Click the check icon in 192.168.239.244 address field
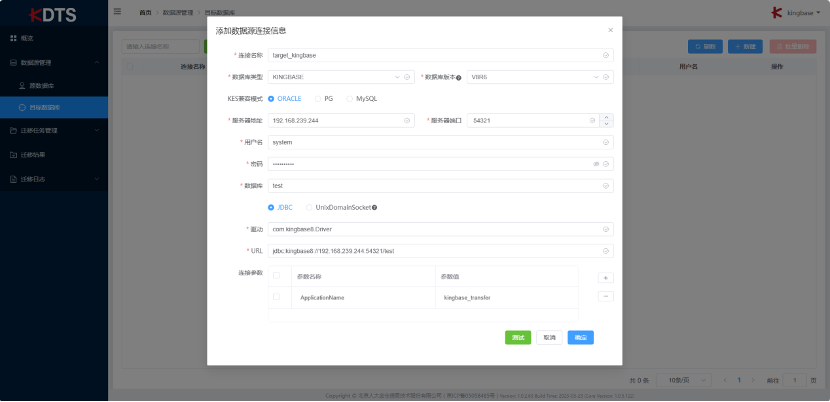 [407, 121]
